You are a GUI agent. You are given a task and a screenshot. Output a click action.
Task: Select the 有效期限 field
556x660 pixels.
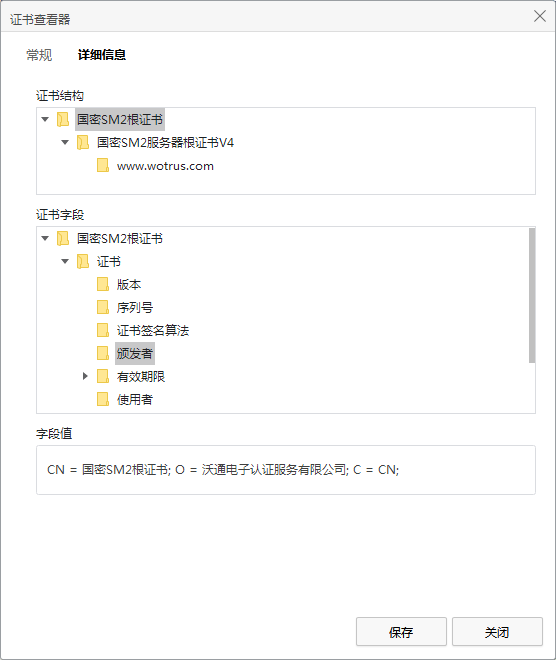[141, 376]
